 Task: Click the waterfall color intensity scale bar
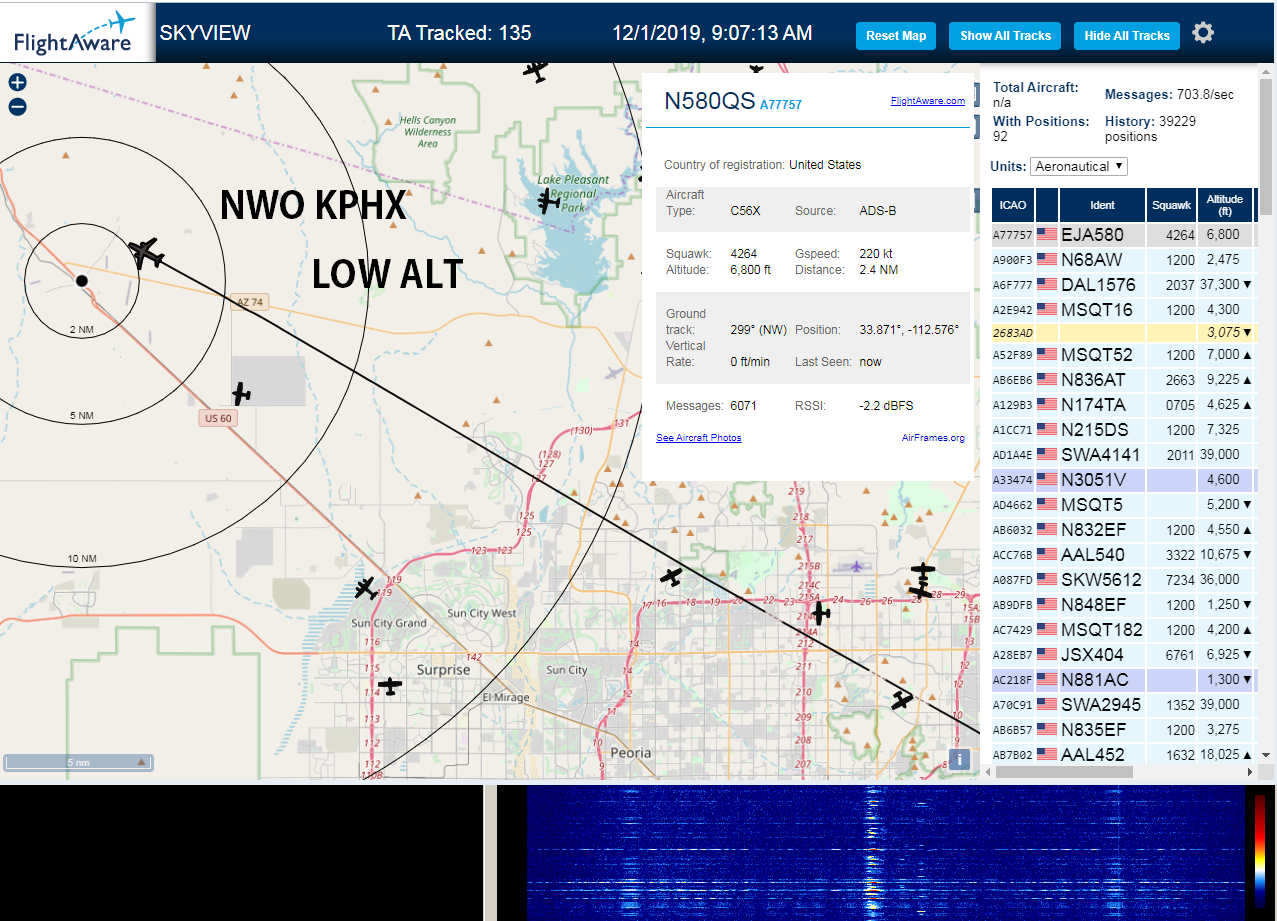coord(1260,850)
